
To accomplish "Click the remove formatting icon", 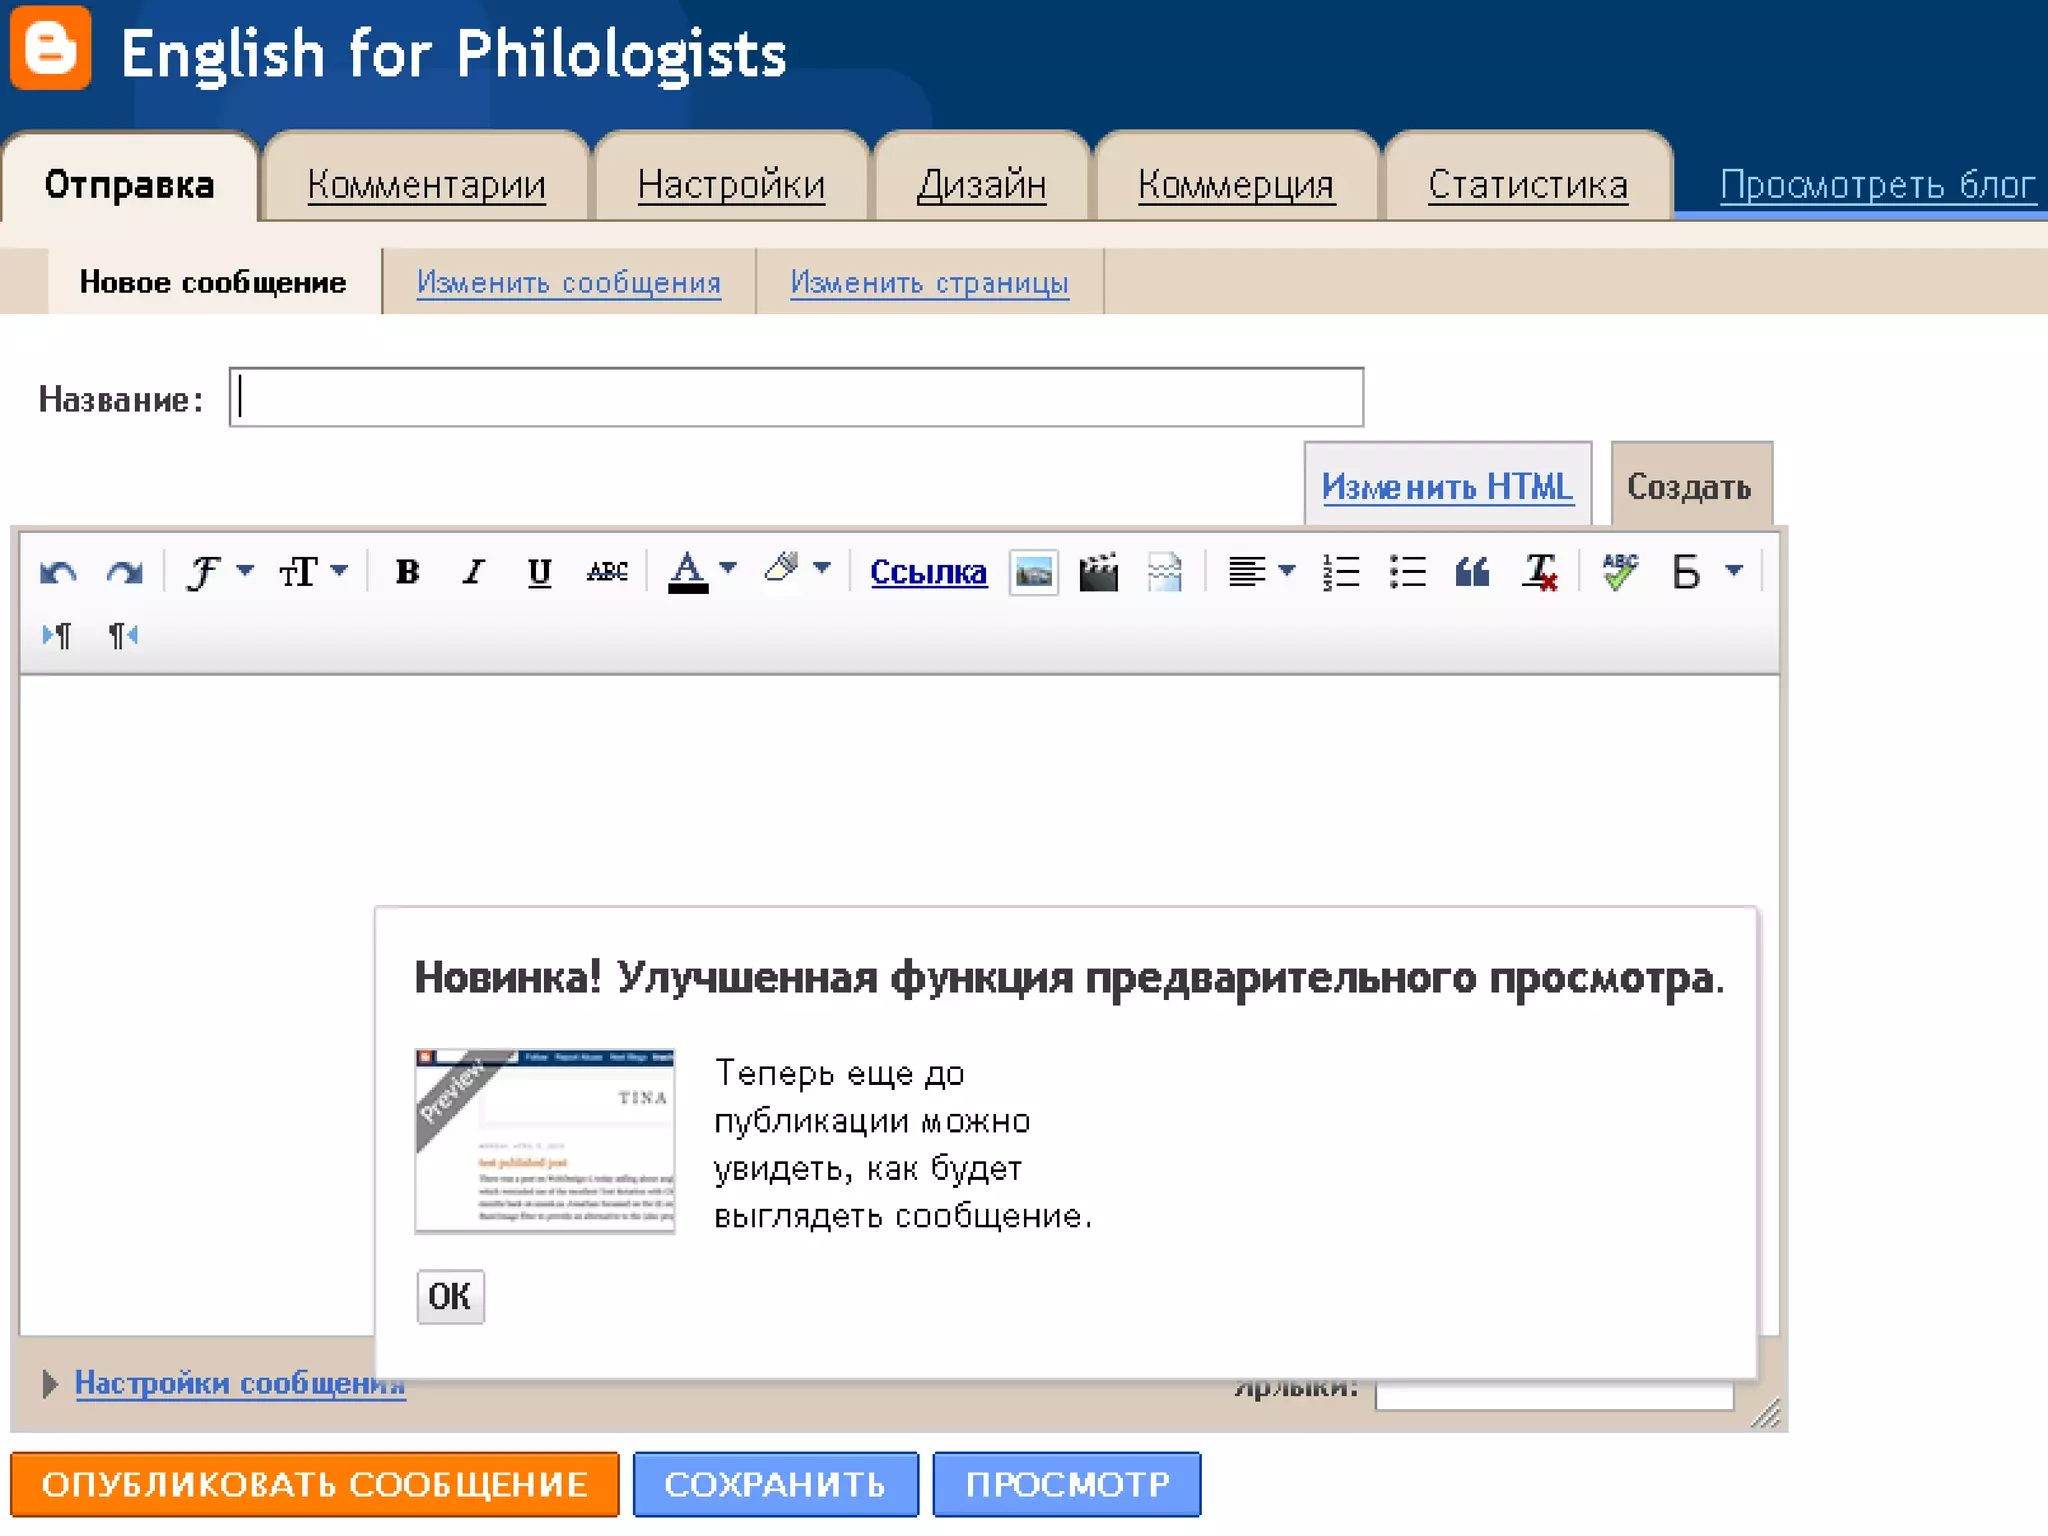I will 1539,572.
